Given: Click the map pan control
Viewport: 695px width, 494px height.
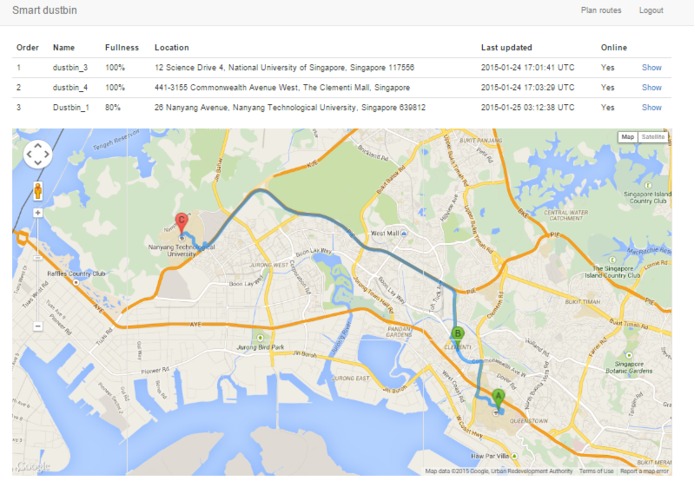Looking at the screenshot, I should 38,154.
